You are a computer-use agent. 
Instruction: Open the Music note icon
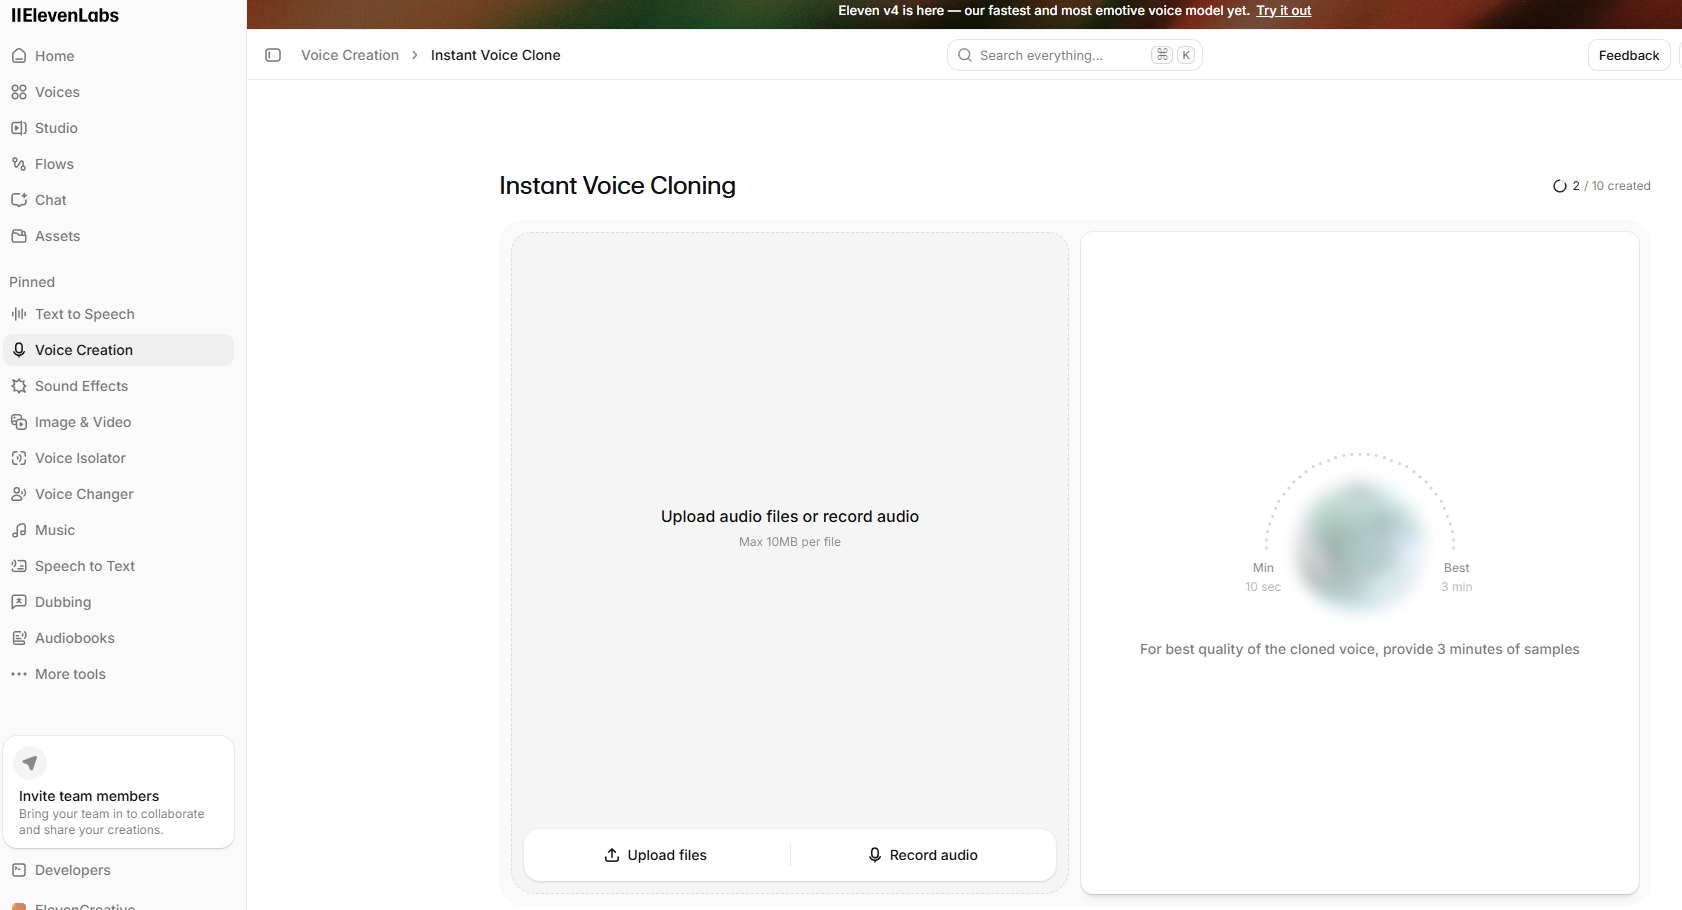coord(19,530)
